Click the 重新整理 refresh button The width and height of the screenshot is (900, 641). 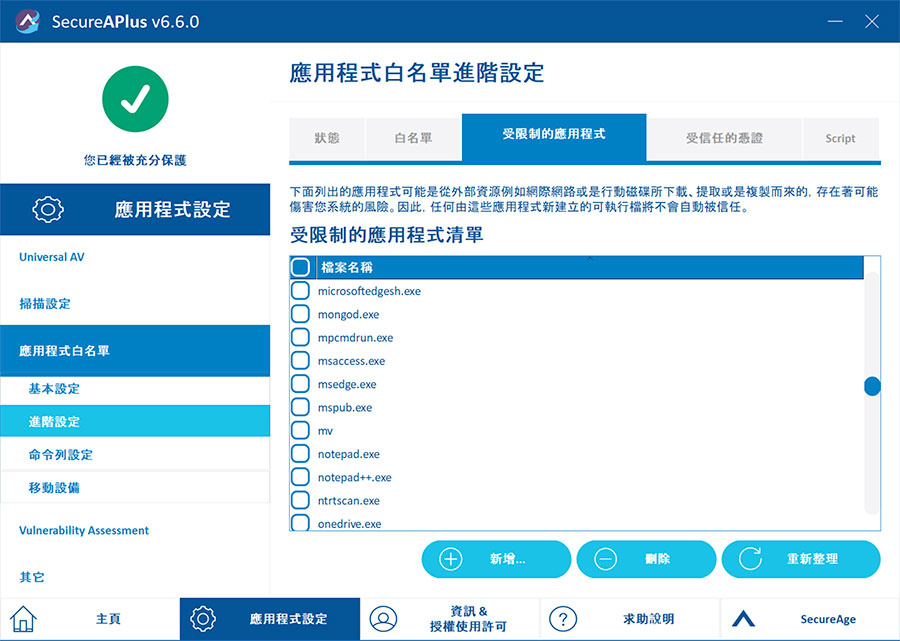(801, 559)
